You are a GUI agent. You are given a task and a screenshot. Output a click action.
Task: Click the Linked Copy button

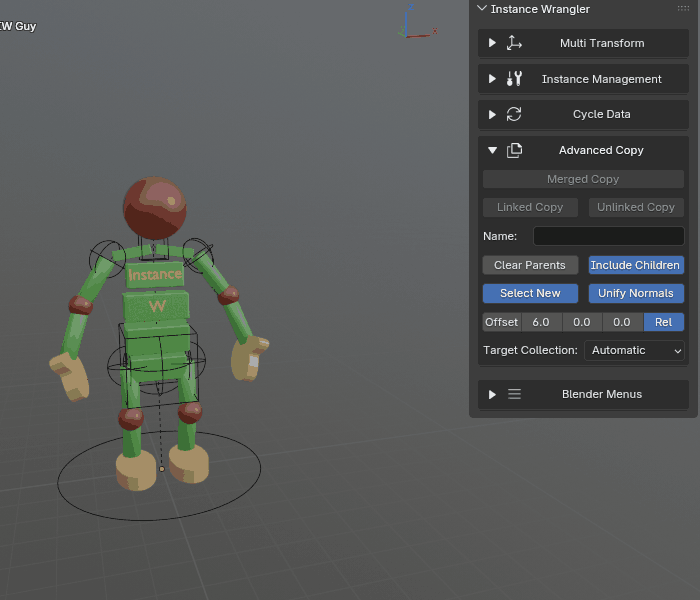click(x=530, y=207)
